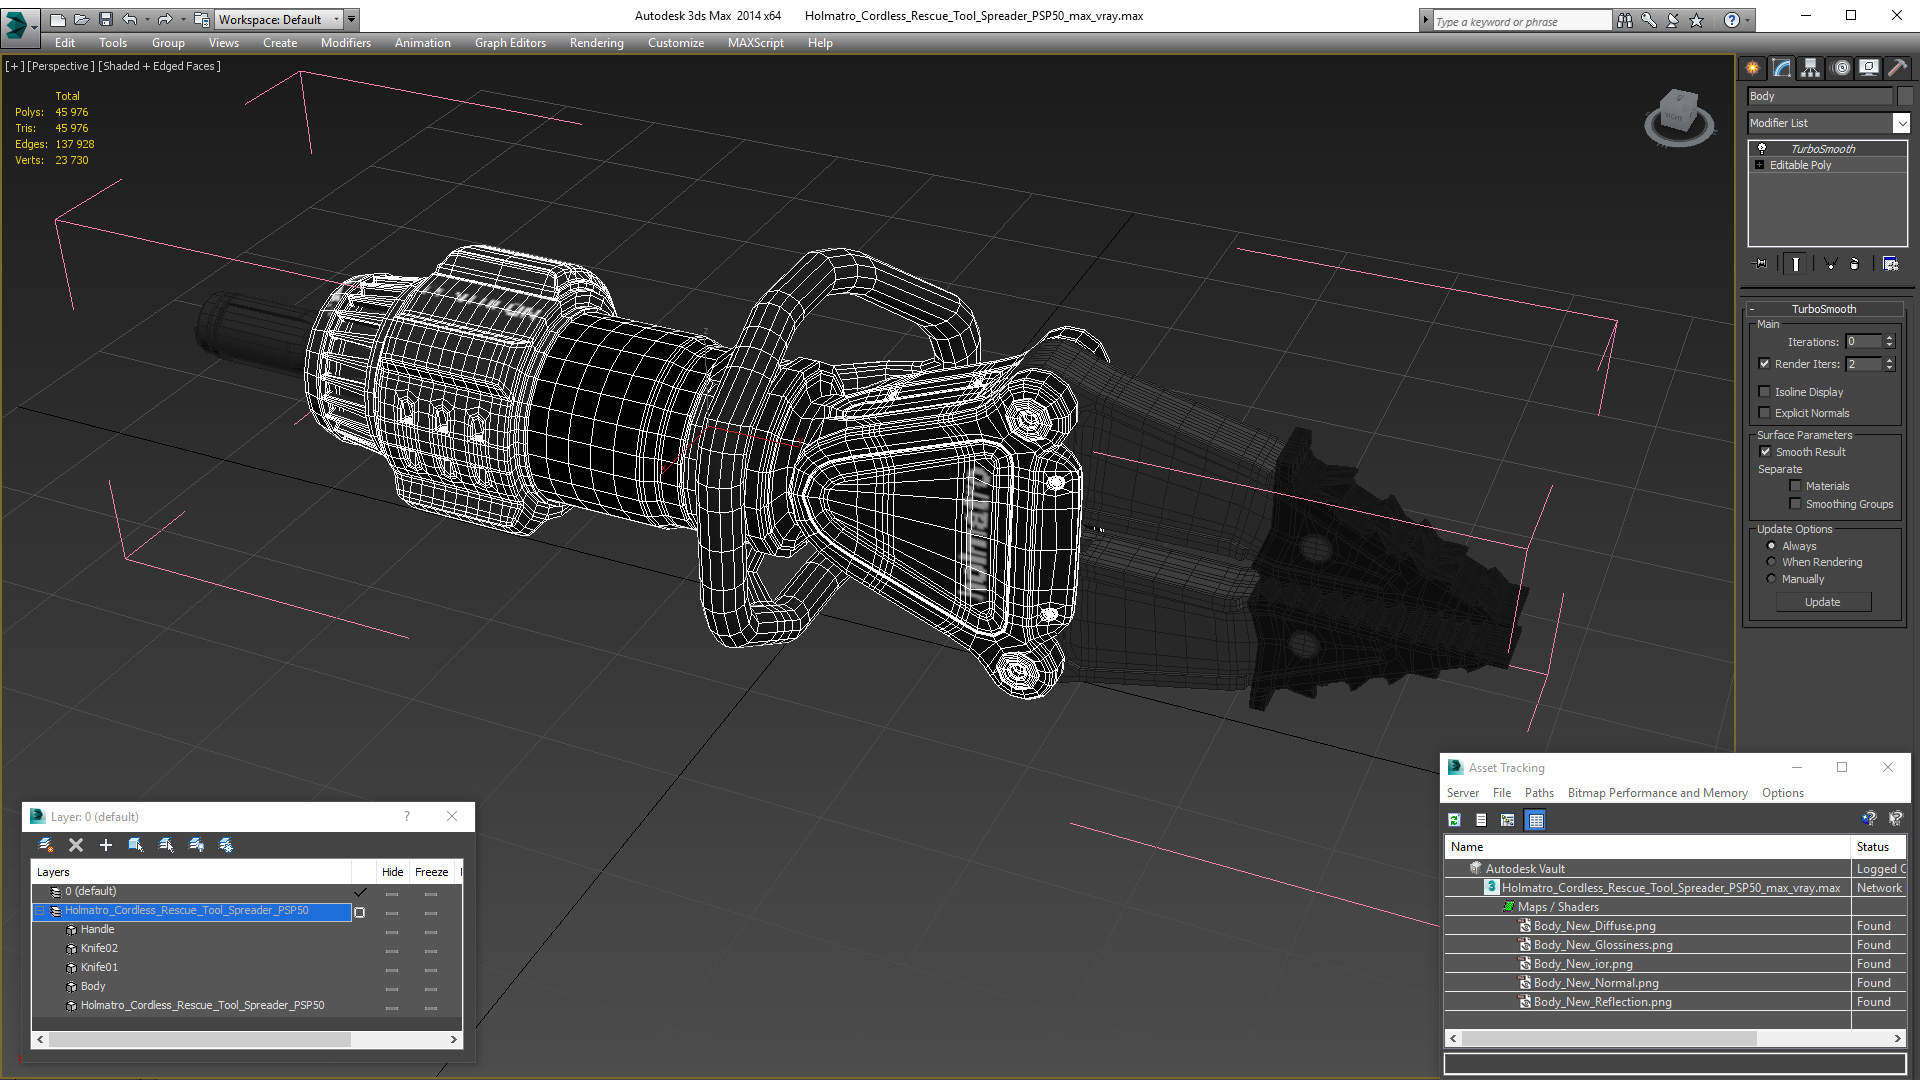
Task: Open the Modifiers menu
Action: click(x=345, y=43)
